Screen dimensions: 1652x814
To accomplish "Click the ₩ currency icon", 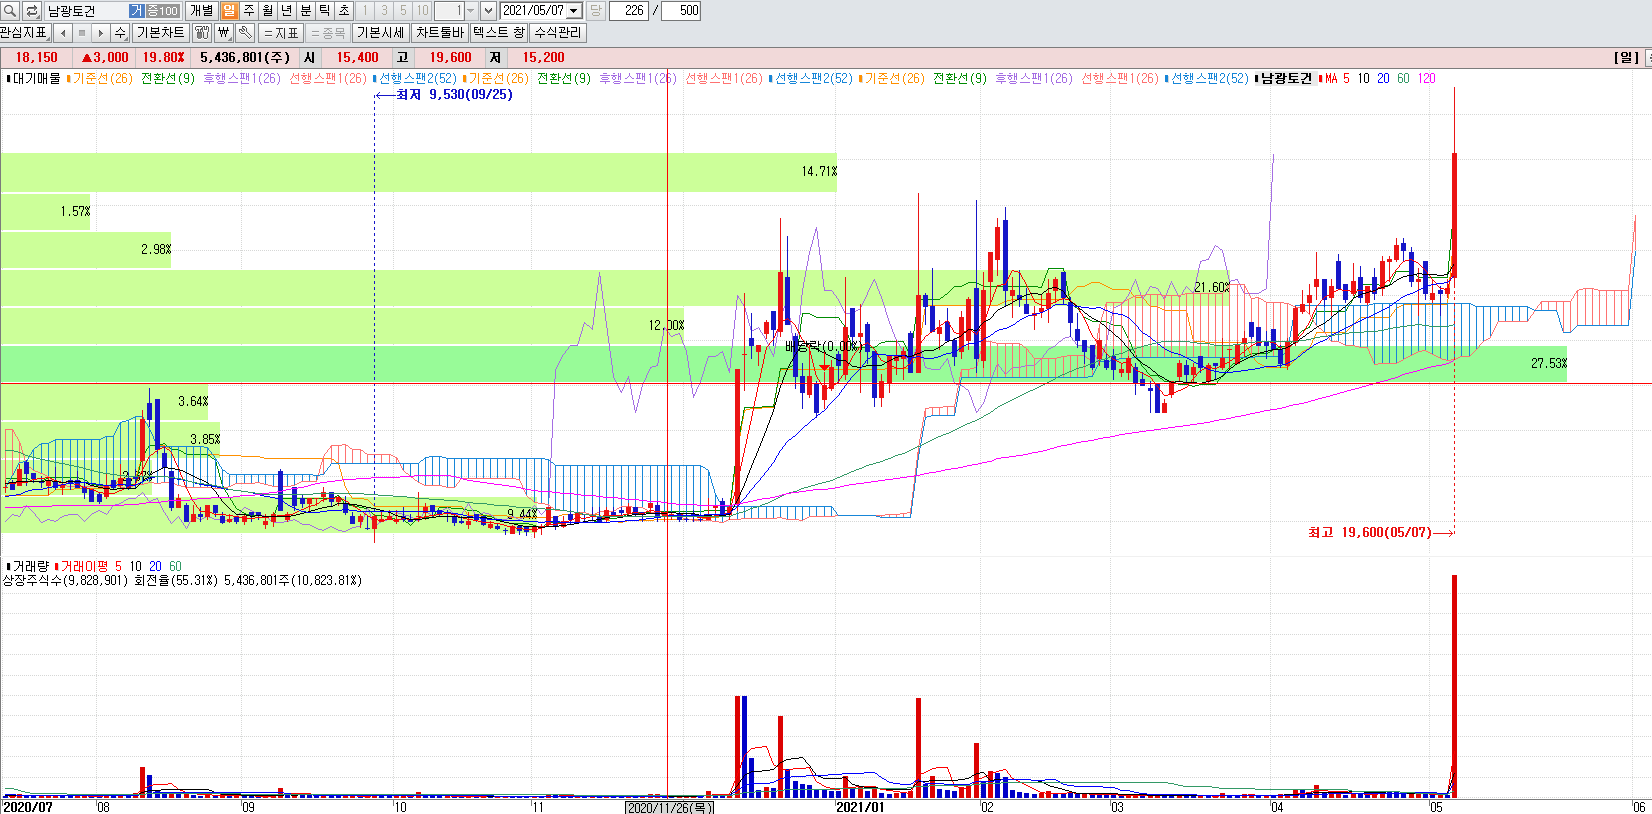I will coord(224,33).
